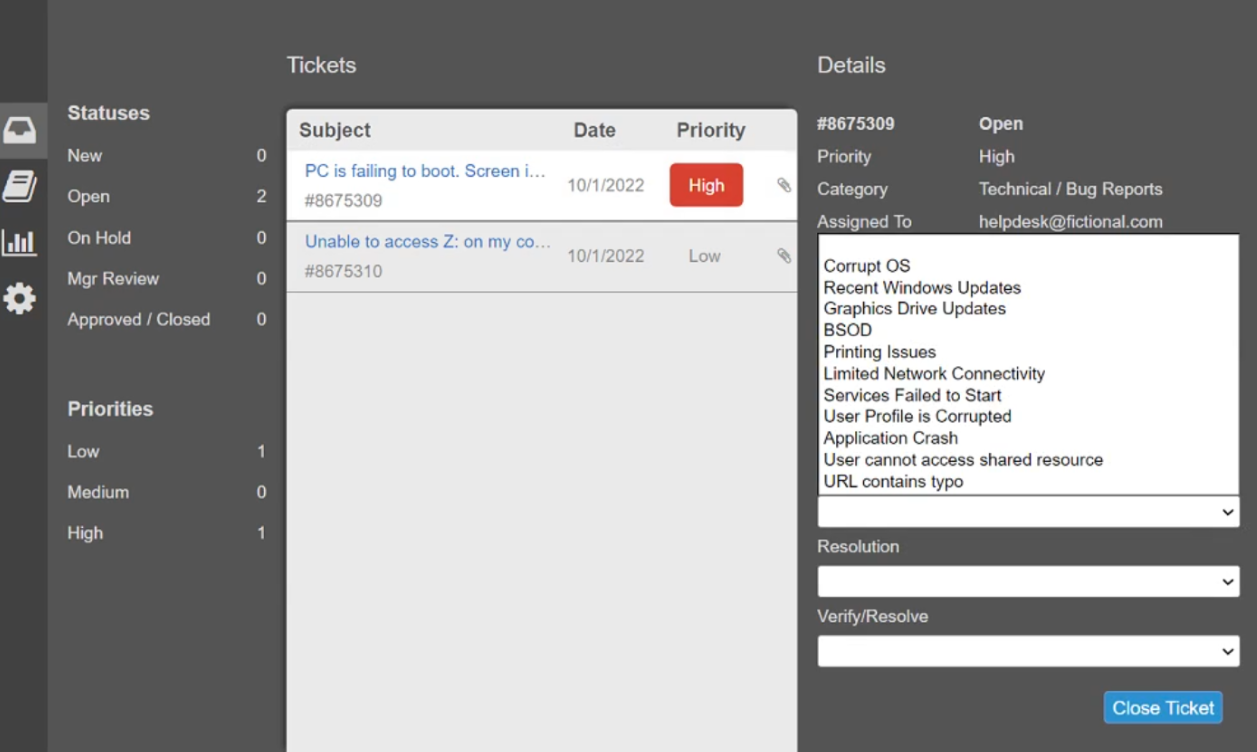Sort tickets by Priority column header

point(711,130)
